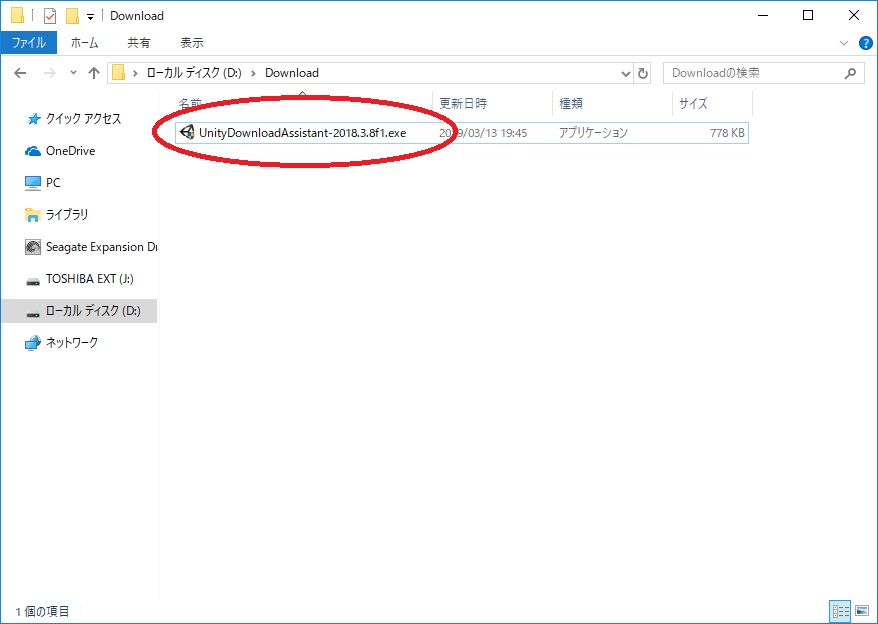Switch to the ホーム ribbon tab

click(85, 43)
